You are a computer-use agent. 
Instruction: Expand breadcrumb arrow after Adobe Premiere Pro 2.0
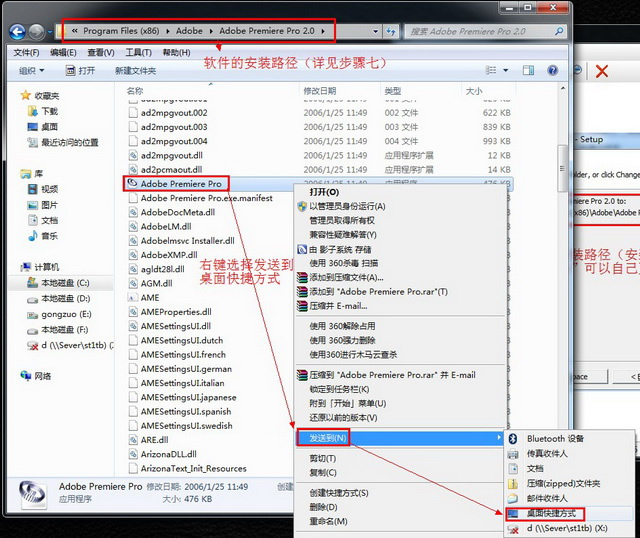coord(323,31)
